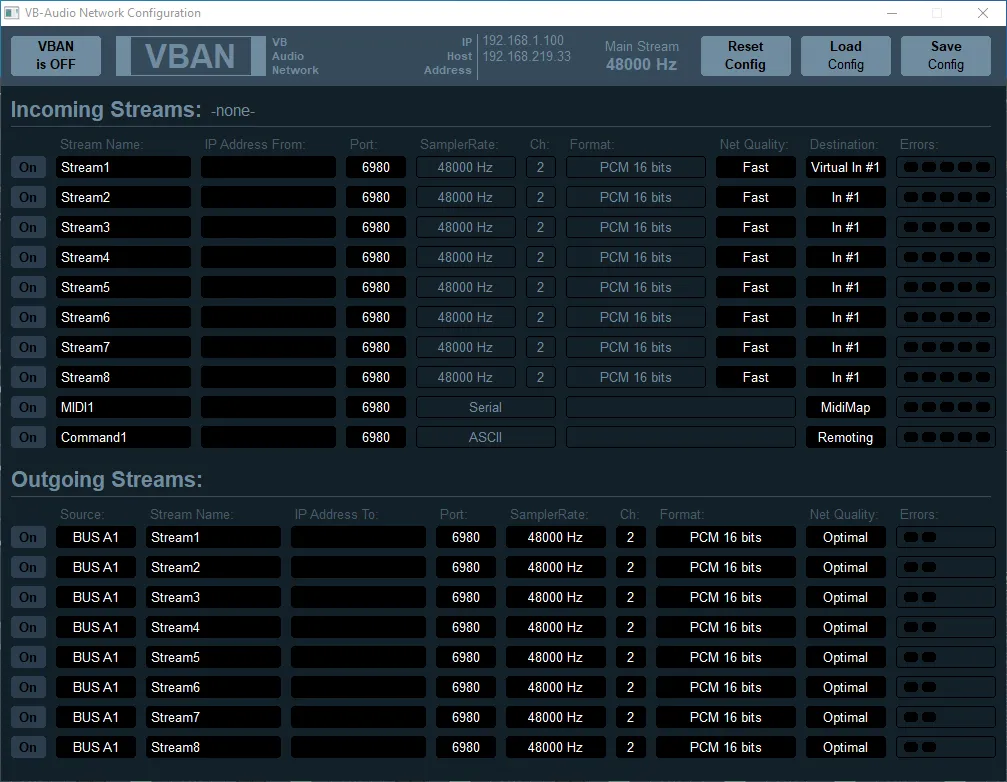The image size is (1007, 782).
Task: Click IP Address From field for Stream2
Action: [x=268, y=197]
